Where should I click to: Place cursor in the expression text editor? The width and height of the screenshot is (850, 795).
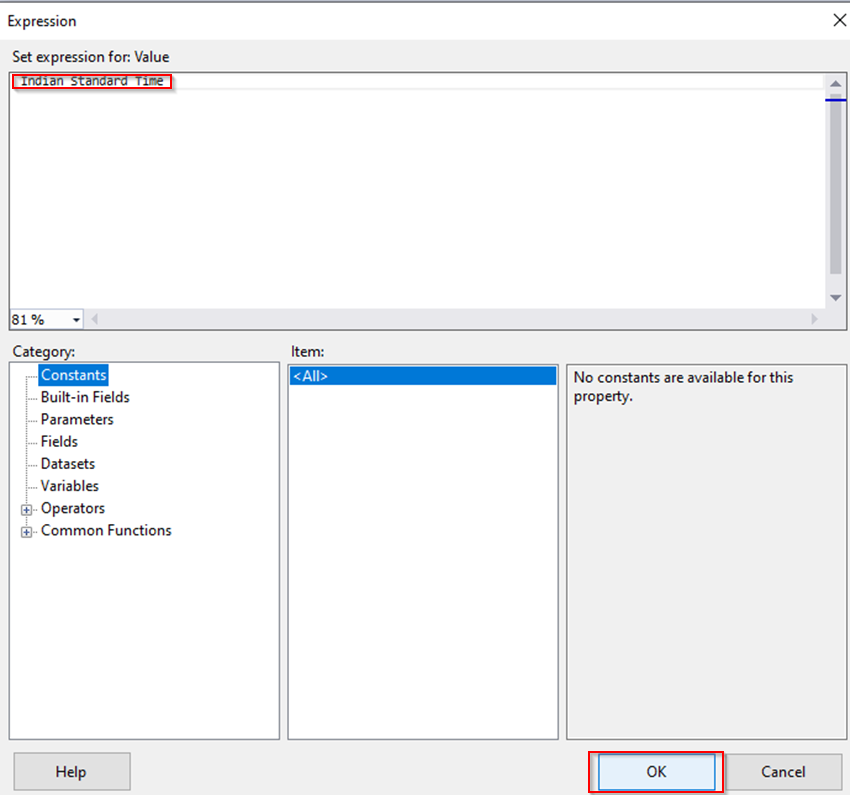tap(417, 190)
